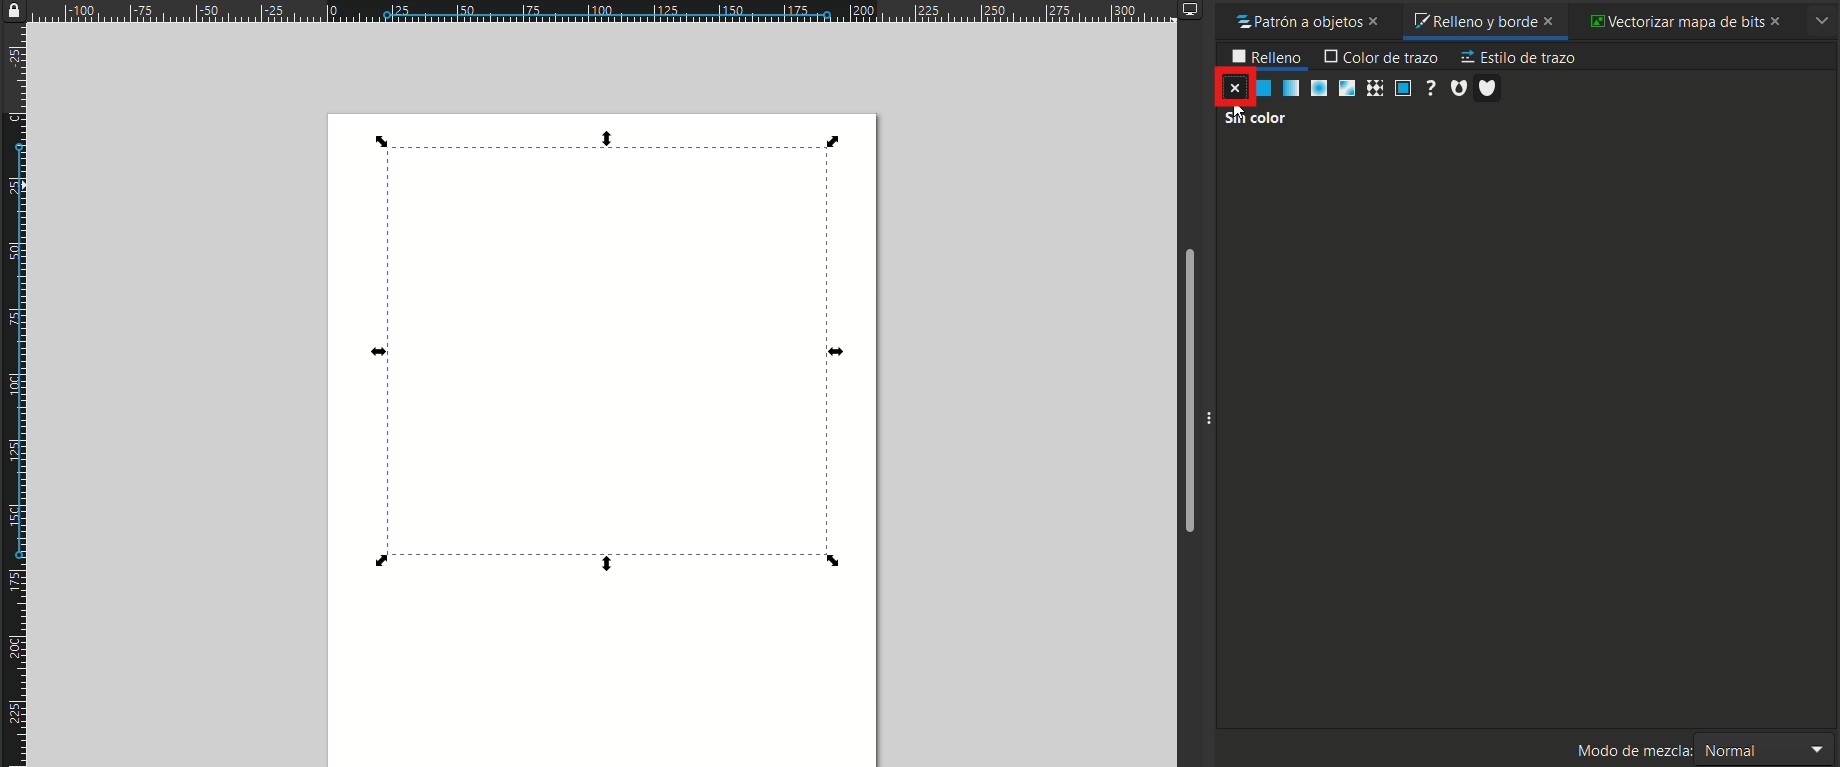Set even-odd fill rule (hollow heart)
The image size is (1840, 767).
pos(1459,88)
